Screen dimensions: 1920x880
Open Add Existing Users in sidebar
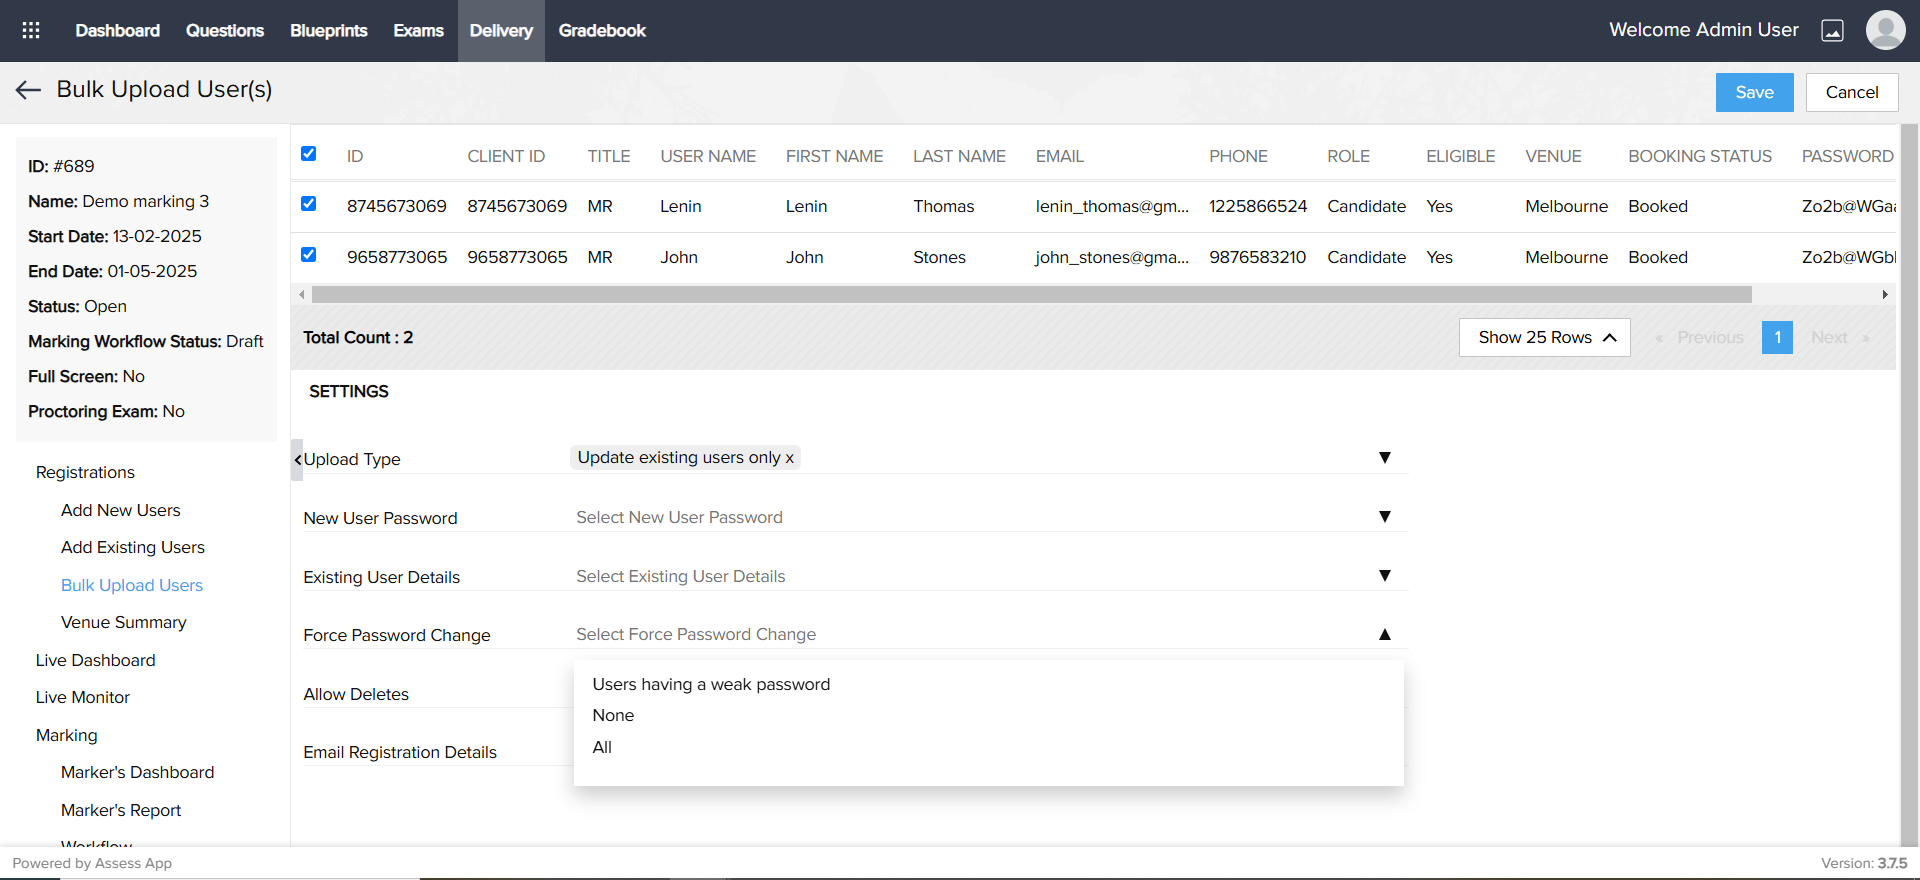click(x=133, y=547)
